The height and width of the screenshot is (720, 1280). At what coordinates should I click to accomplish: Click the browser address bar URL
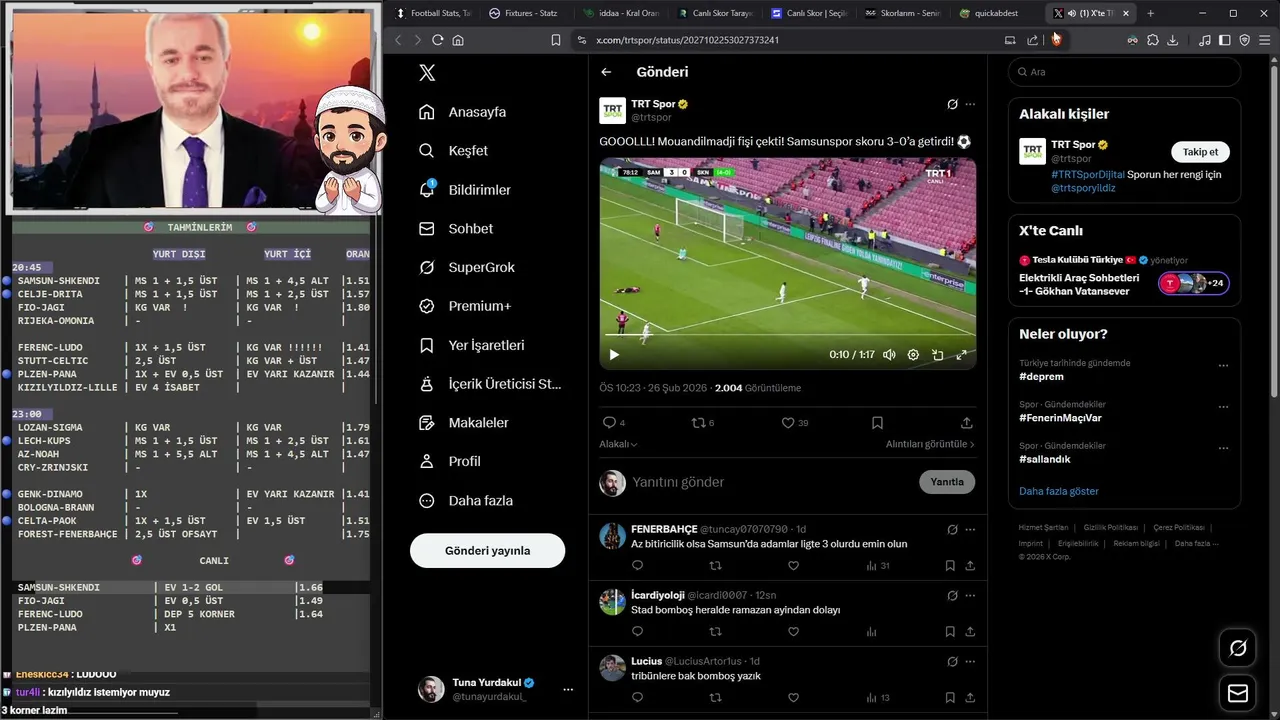[687, 40]
